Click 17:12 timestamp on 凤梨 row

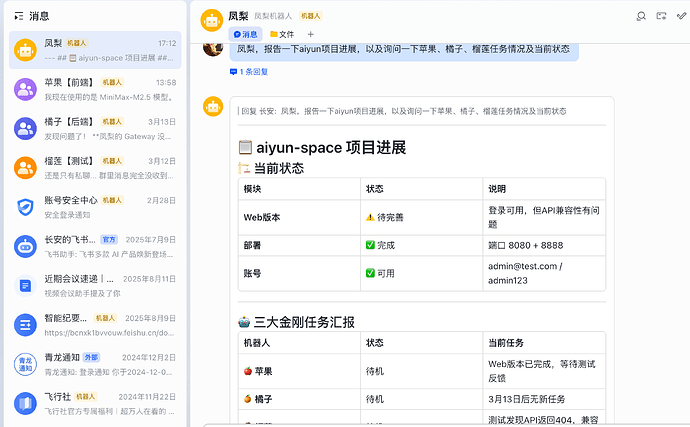coord(167,43)
